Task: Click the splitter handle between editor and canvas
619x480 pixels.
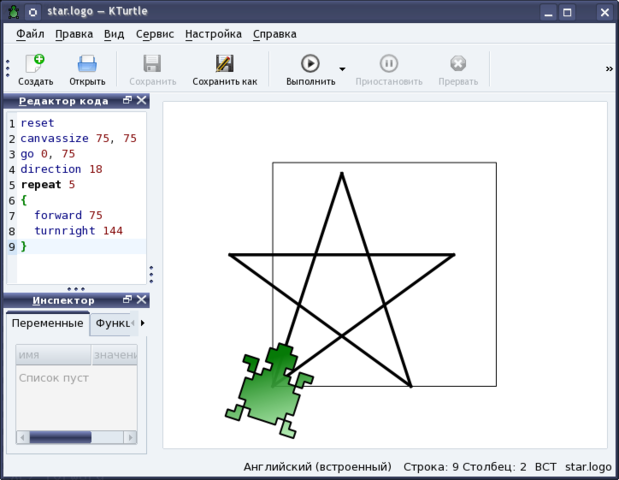Action: pyautogui.click(x=151, y=274)
